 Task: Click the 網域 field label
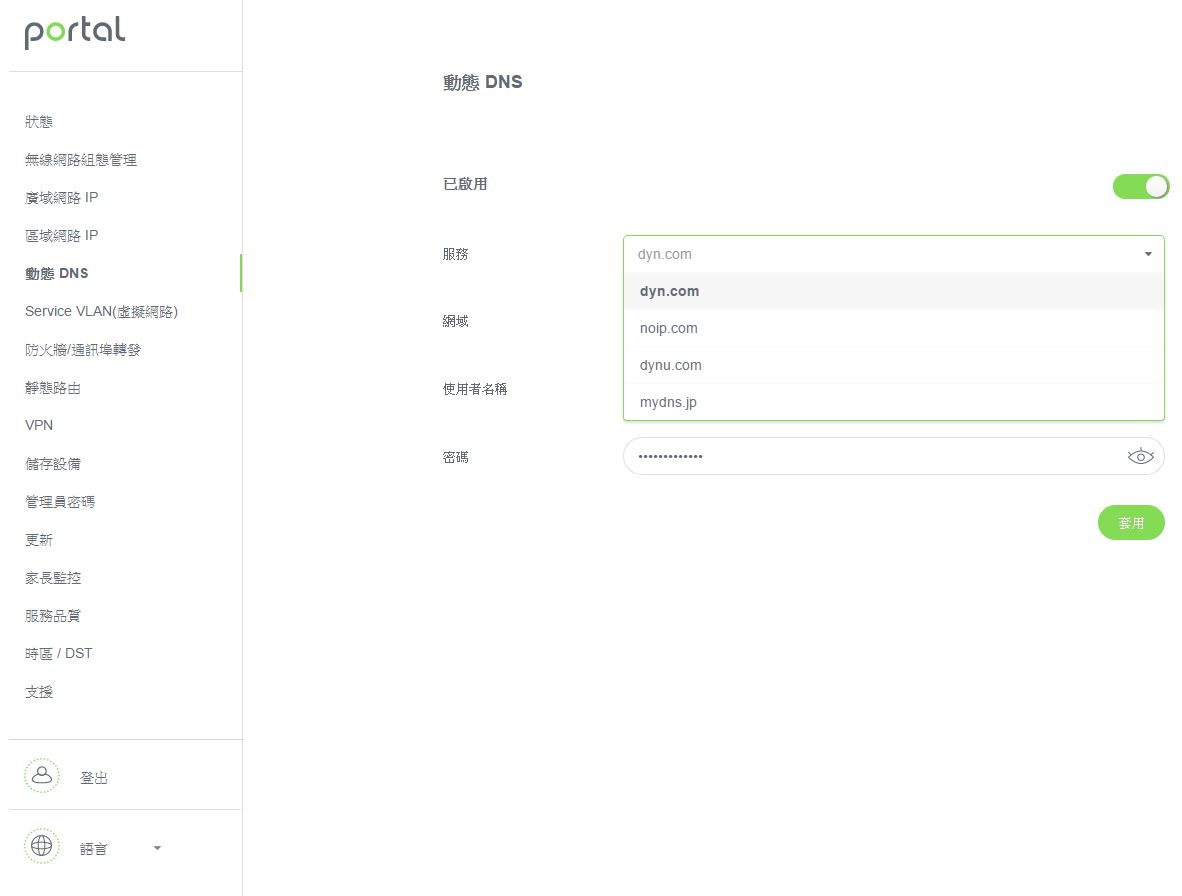point(455,321)
